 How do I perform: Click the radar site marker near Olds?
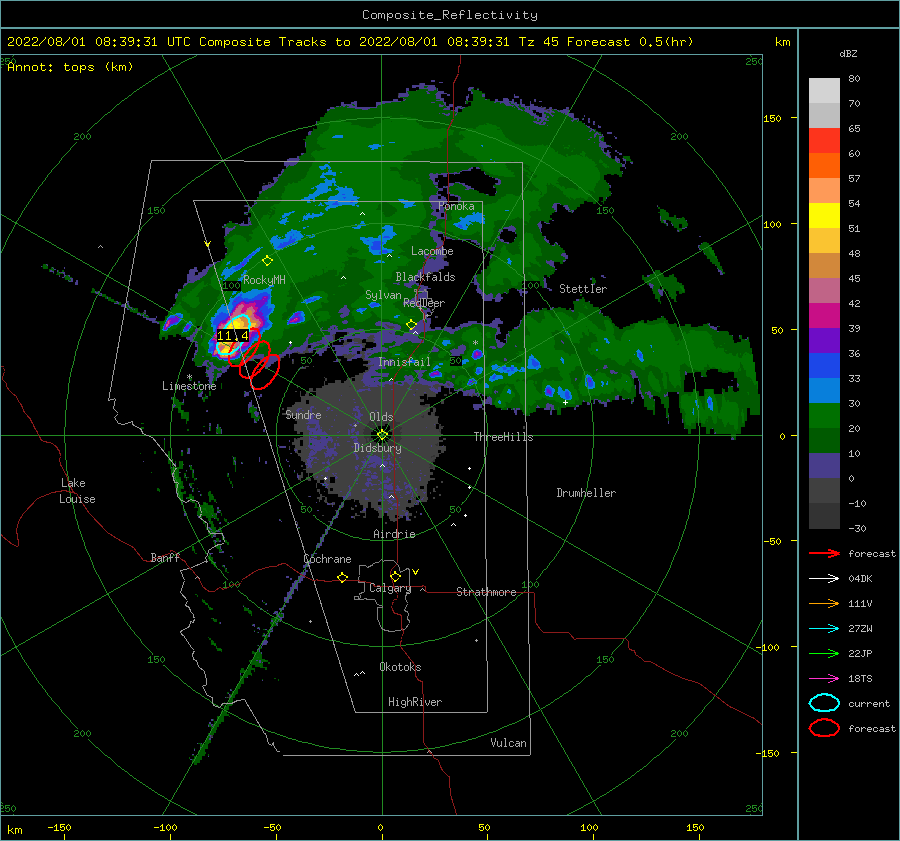click(x=382, y=435)
